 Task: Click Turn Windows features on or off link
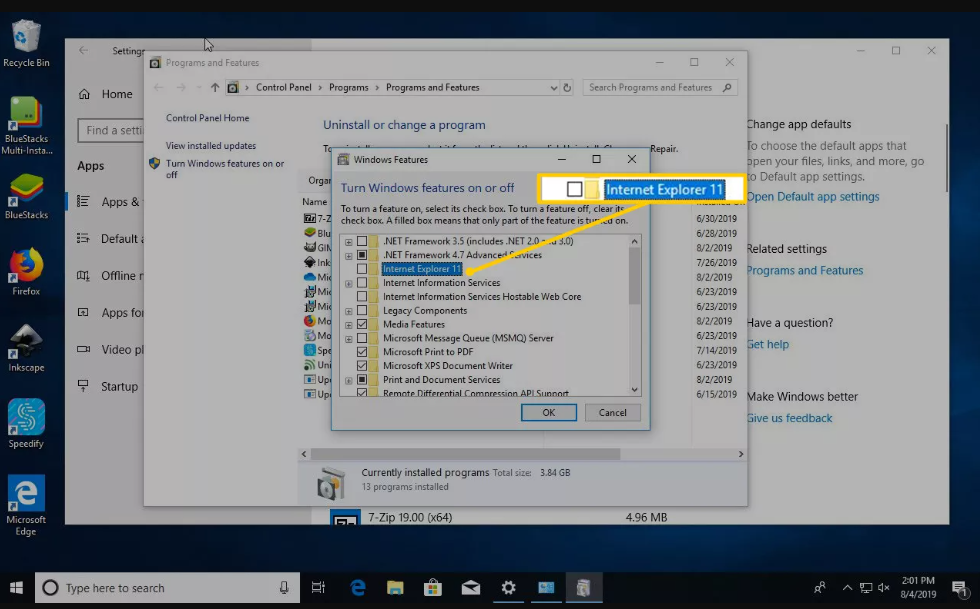(x=225, y=169)
